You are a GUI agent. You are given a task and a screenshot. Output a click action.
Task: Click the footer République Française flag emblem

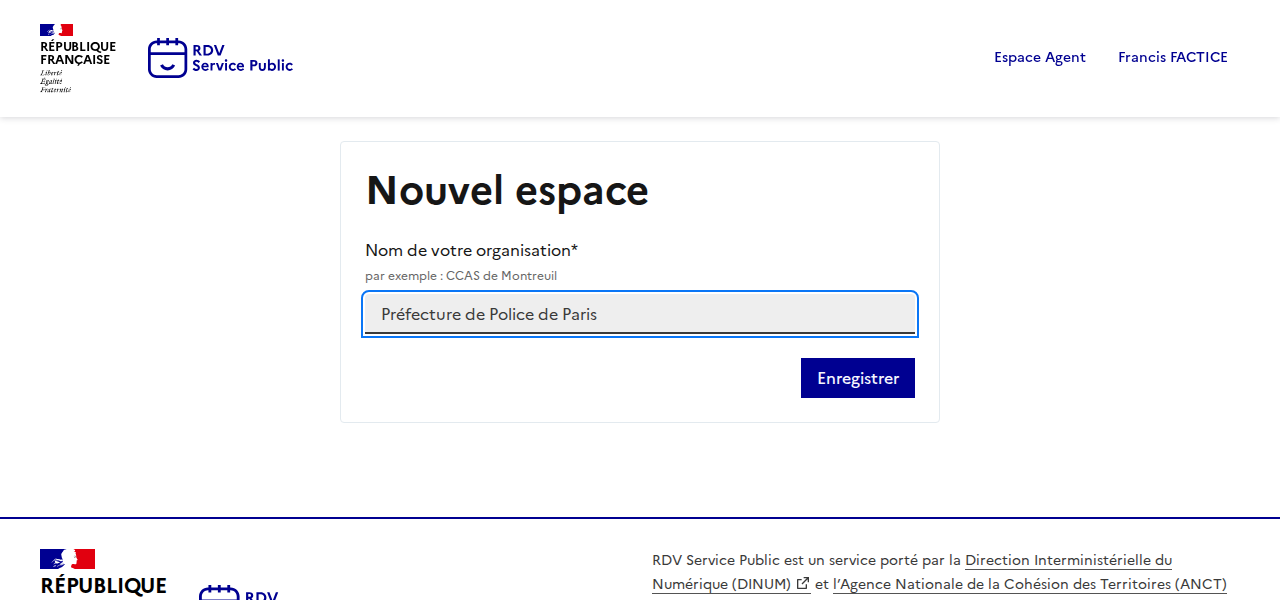point(67,559)
